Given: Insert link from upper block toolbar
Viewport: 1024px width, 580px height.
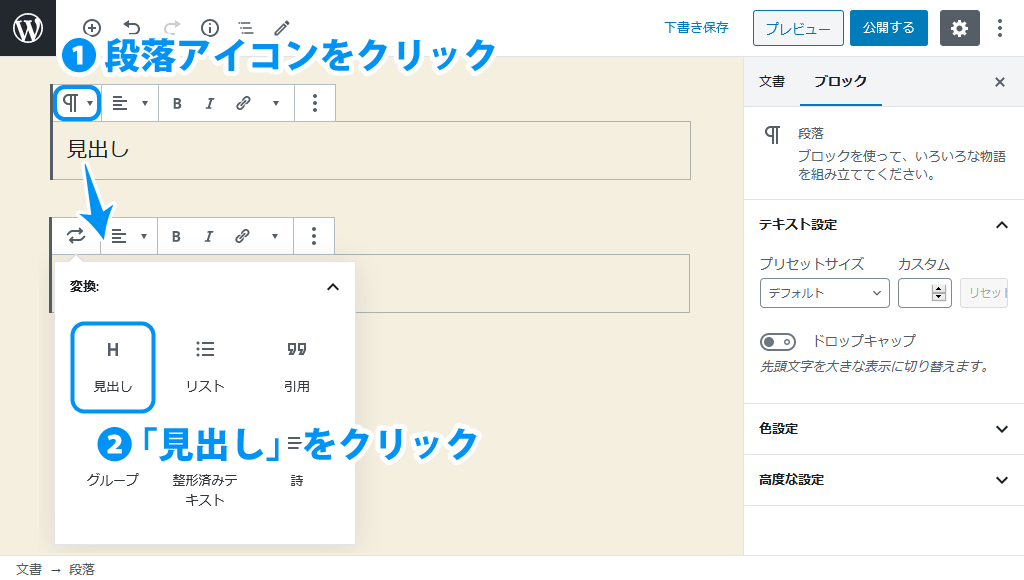Looking at the screenshot, I should tap(243, 103).
